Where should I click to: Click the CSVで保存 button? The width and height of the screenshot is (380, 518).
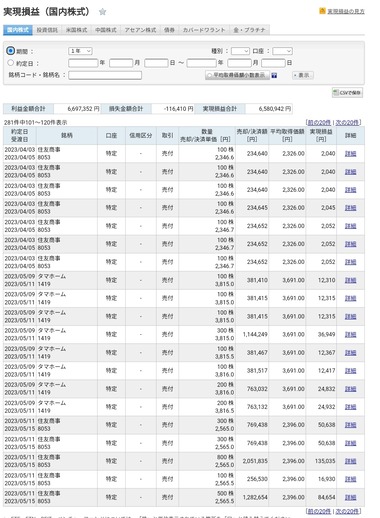click(x=347, y=93)
